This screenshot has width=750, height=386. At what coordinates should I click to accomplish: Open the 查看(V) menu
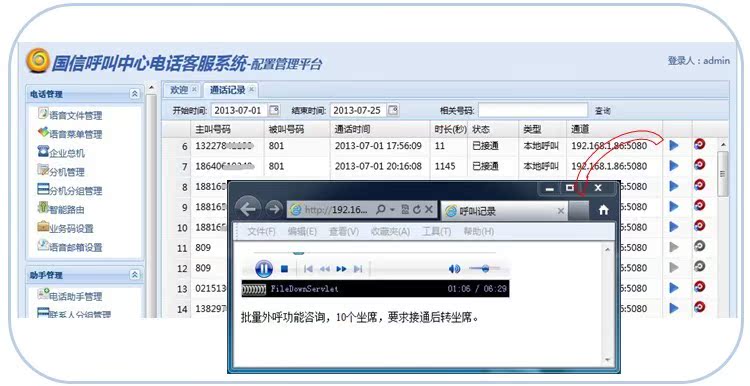point(344,232)
